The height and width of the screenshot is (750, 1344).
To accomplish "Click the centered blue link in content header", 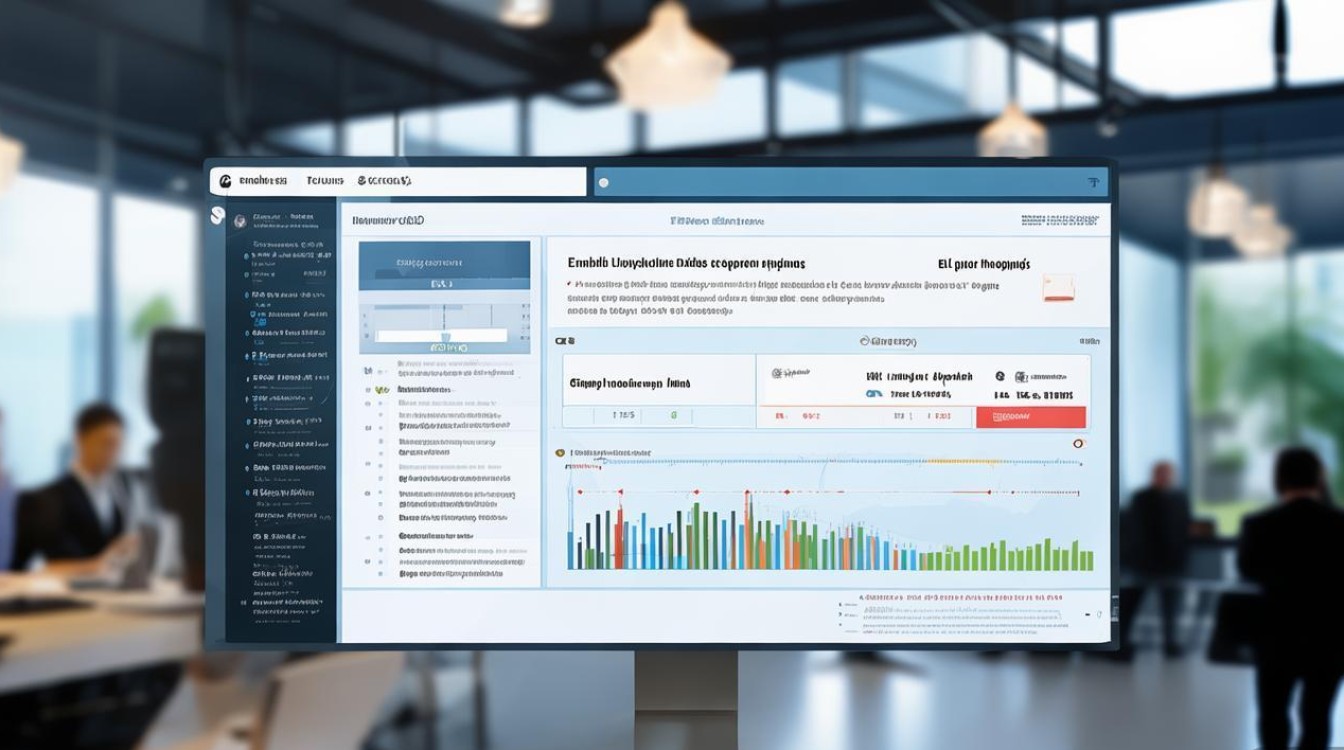I will coord(717,220).
